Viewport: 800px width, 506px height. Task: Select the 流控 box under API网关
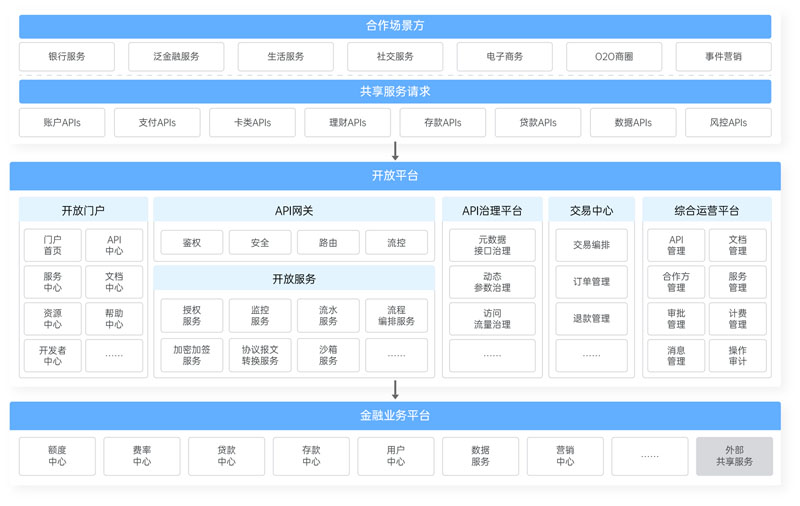point(396,243)
